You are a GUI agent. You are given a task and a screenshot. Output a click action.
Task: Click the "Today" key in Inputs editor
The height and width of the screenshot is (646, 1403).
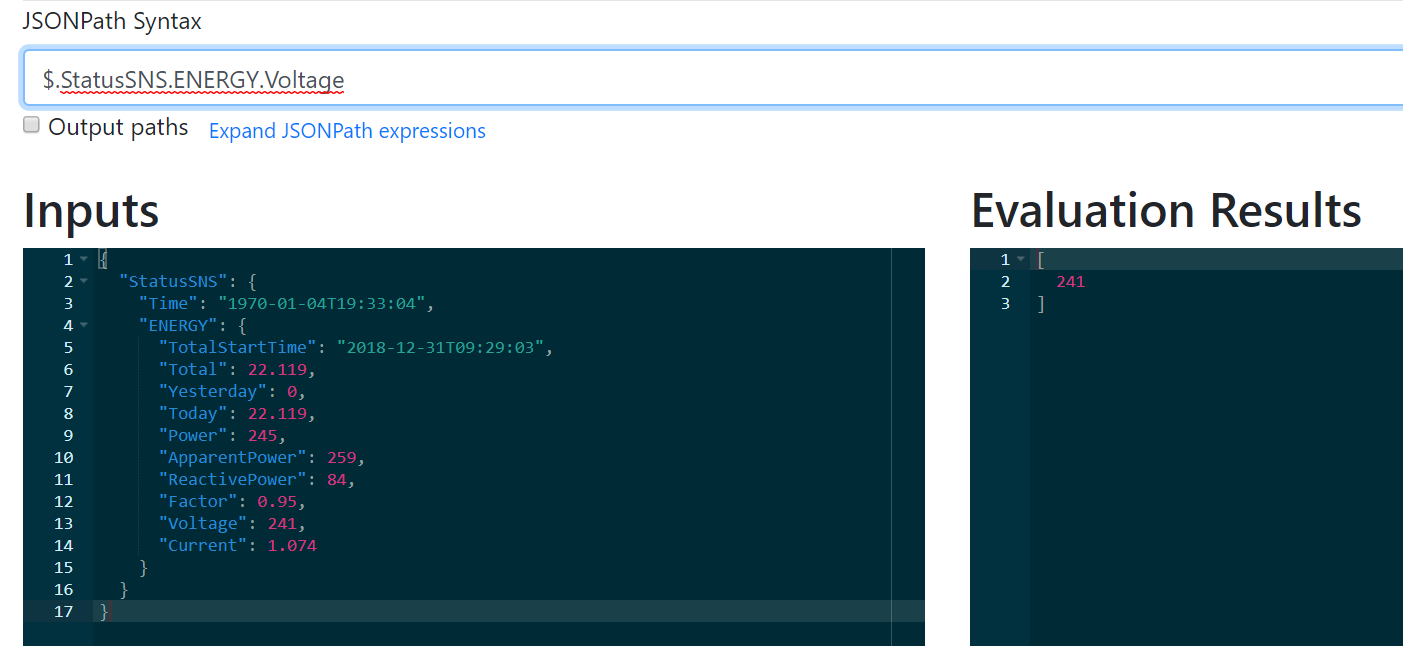click(193, 414)
